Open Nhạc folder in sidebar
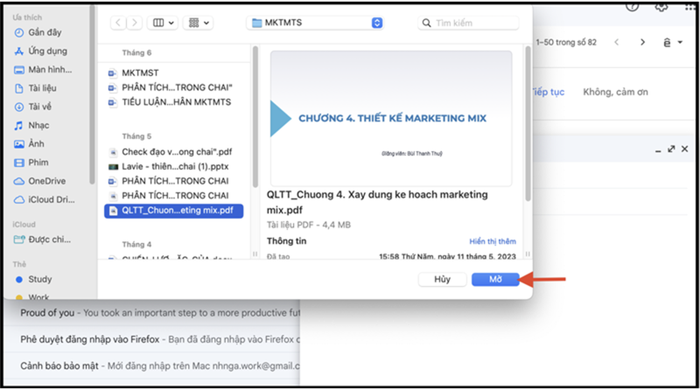Viewport: 700px width, 389px height. pos(32,125)
